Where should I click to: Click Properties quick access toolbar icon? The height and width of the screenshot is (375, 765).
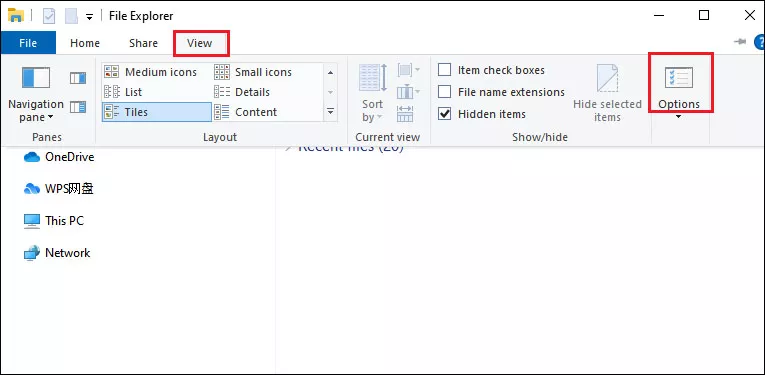[x=49, y=16]
